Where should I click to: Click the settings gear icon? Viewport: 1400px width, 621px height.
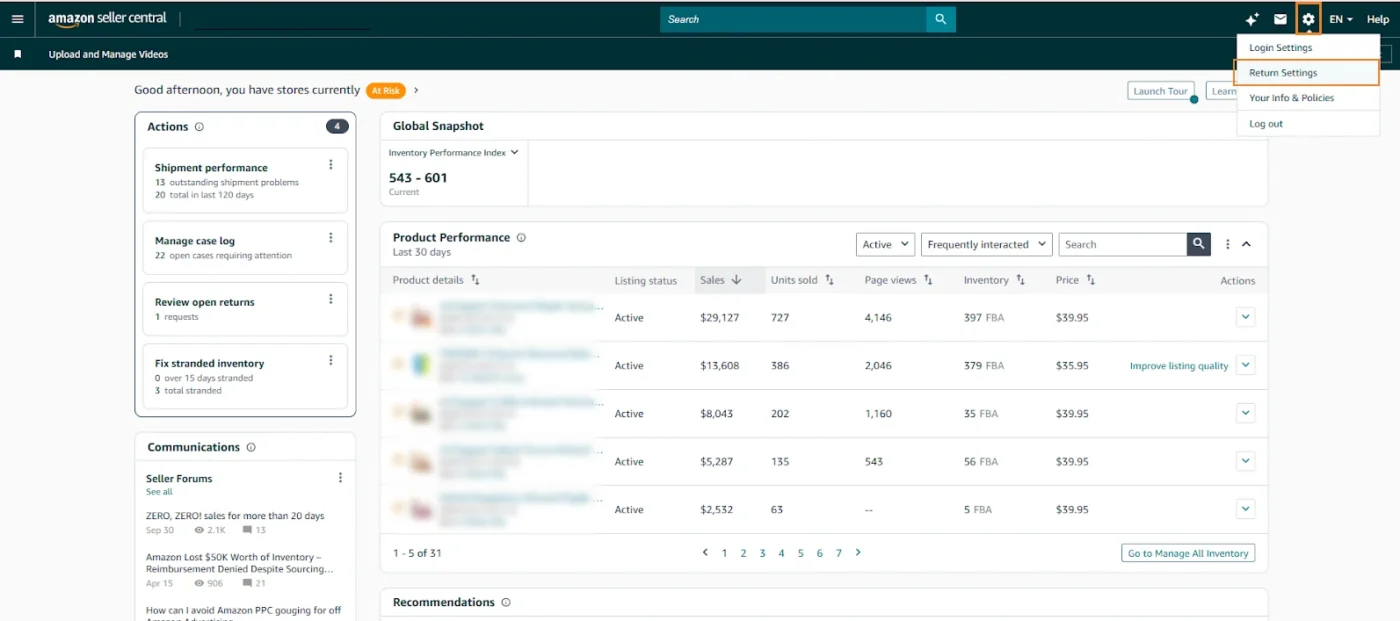[x=1308, y=19]
